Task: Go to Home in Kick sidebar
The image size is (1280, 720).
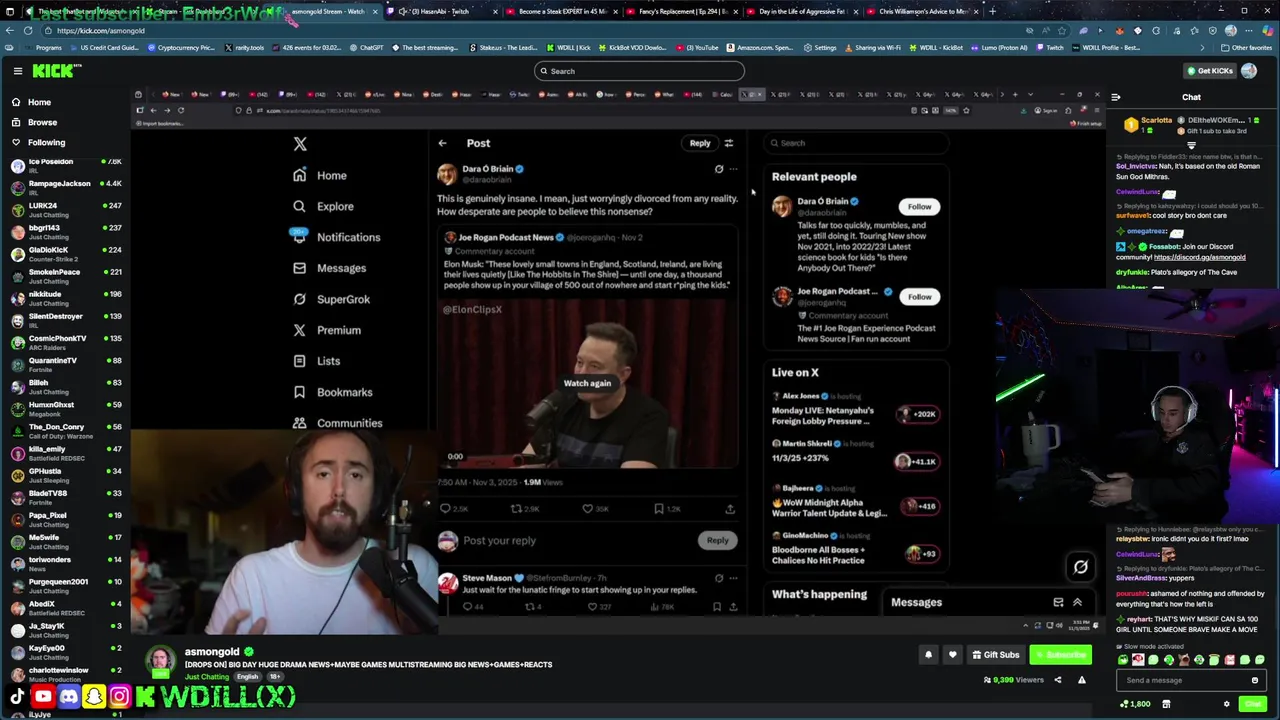Action: (39, 102)
